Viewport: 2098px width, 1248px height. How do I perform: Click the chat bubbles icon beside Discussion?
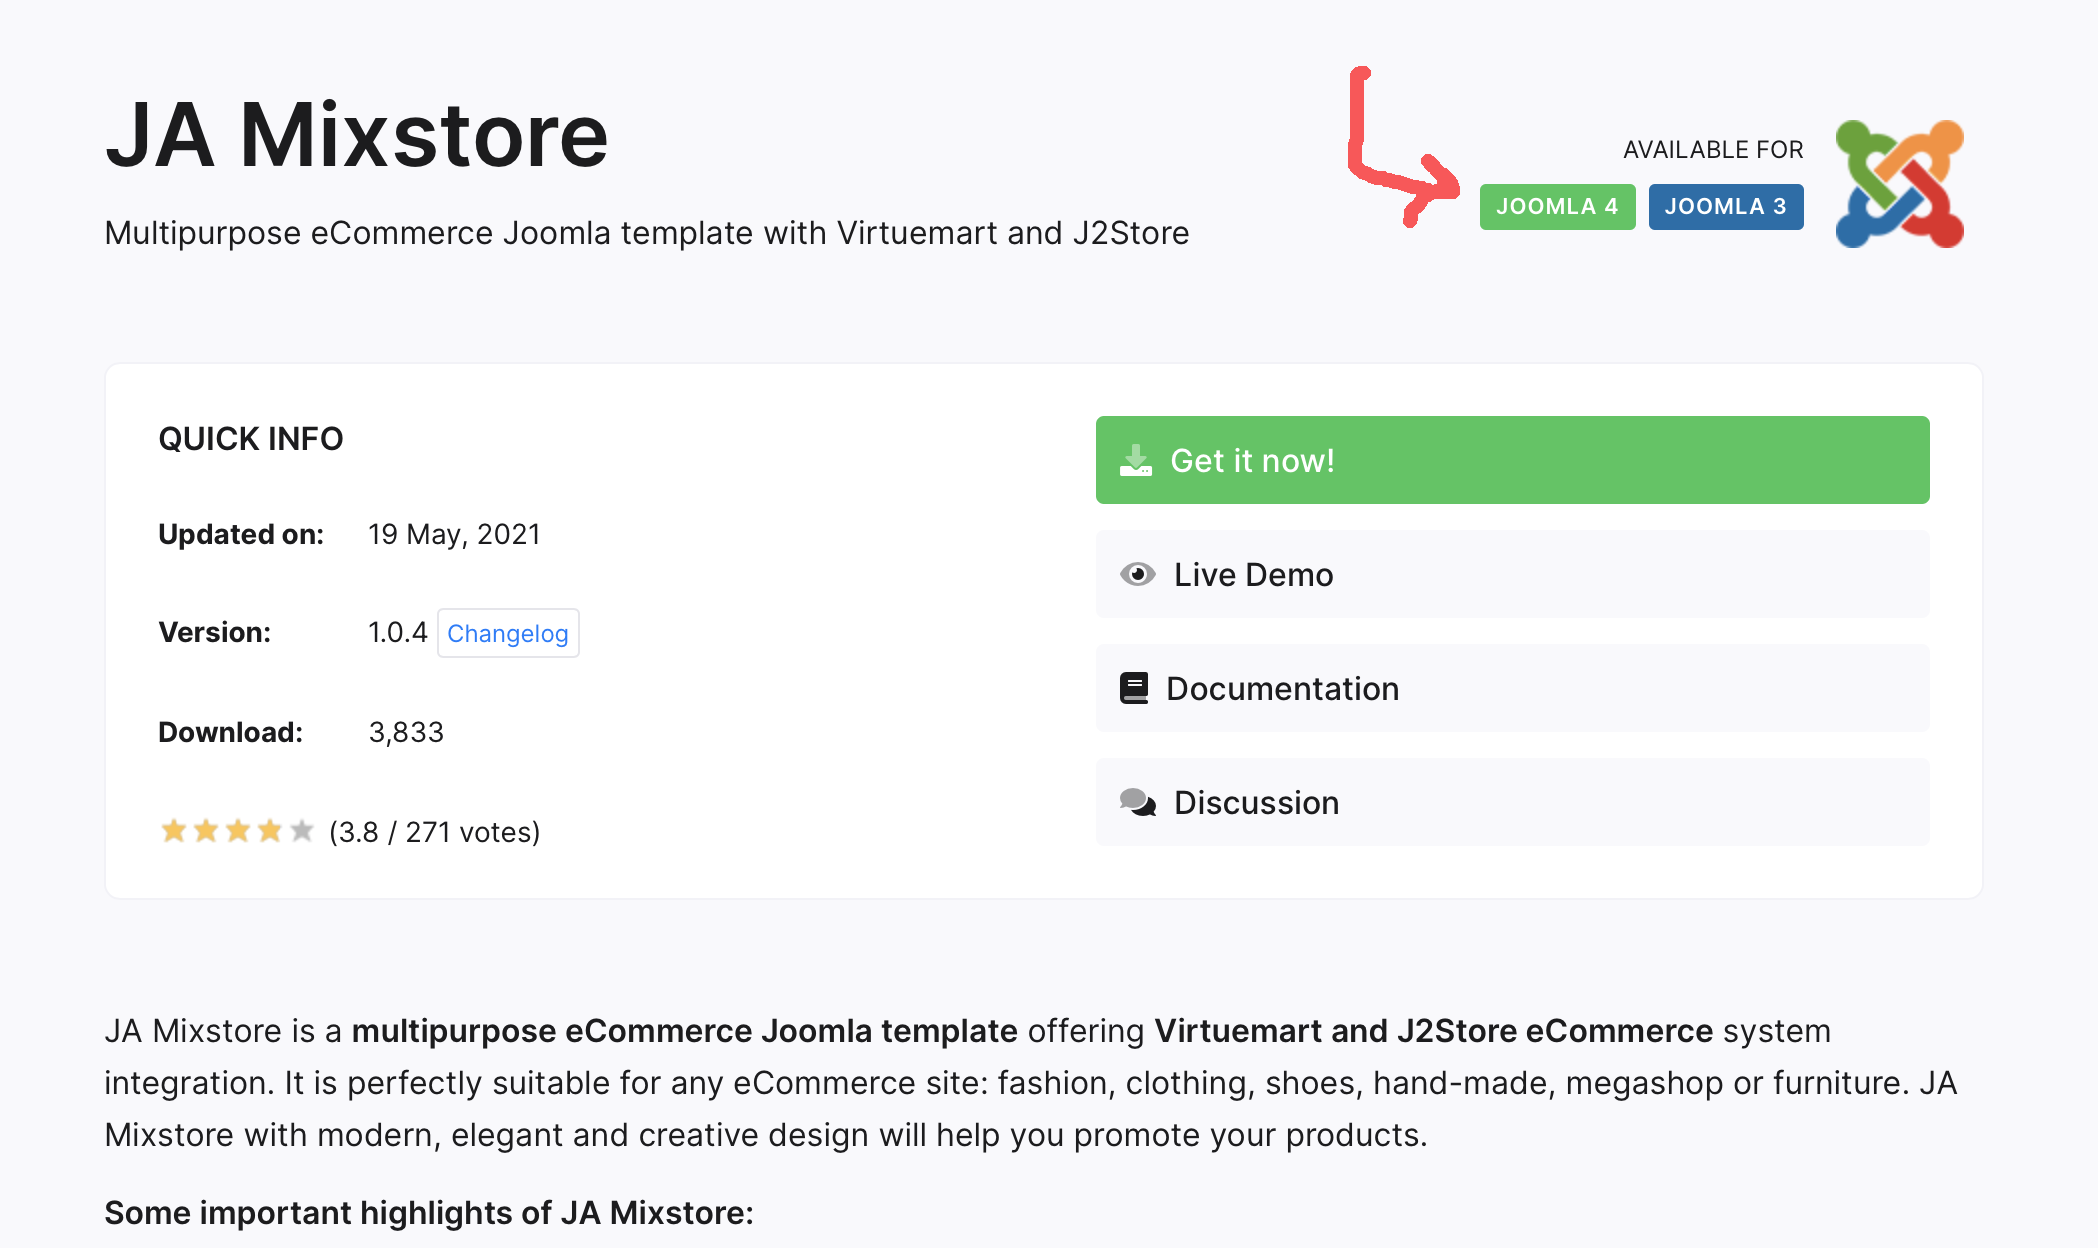click(1137, 802)
